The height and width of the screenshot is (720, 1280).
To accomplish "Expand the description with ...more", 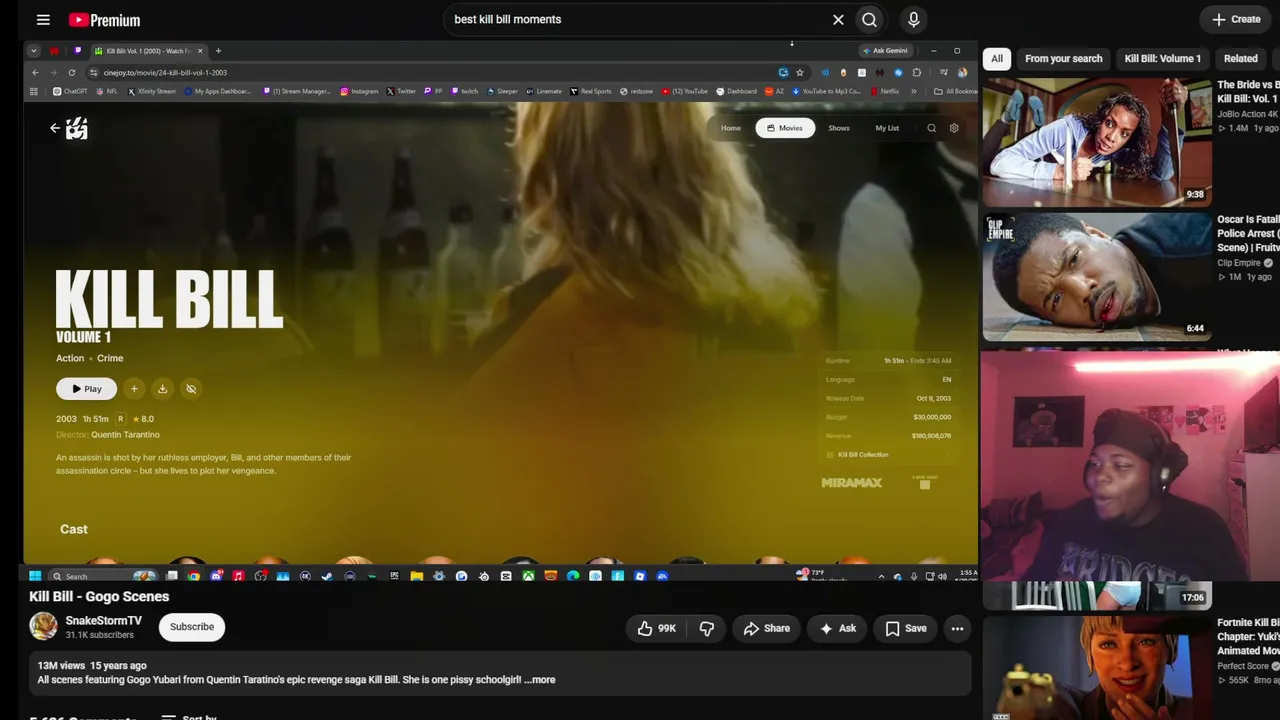I will tap(540, 680).
